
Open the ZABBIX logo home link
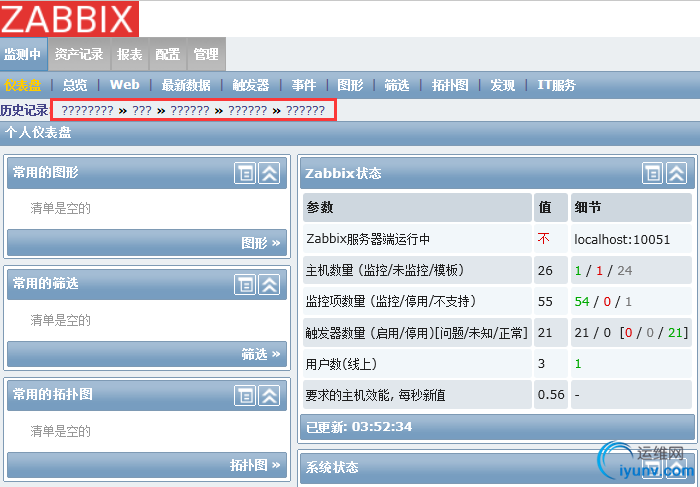69,19
